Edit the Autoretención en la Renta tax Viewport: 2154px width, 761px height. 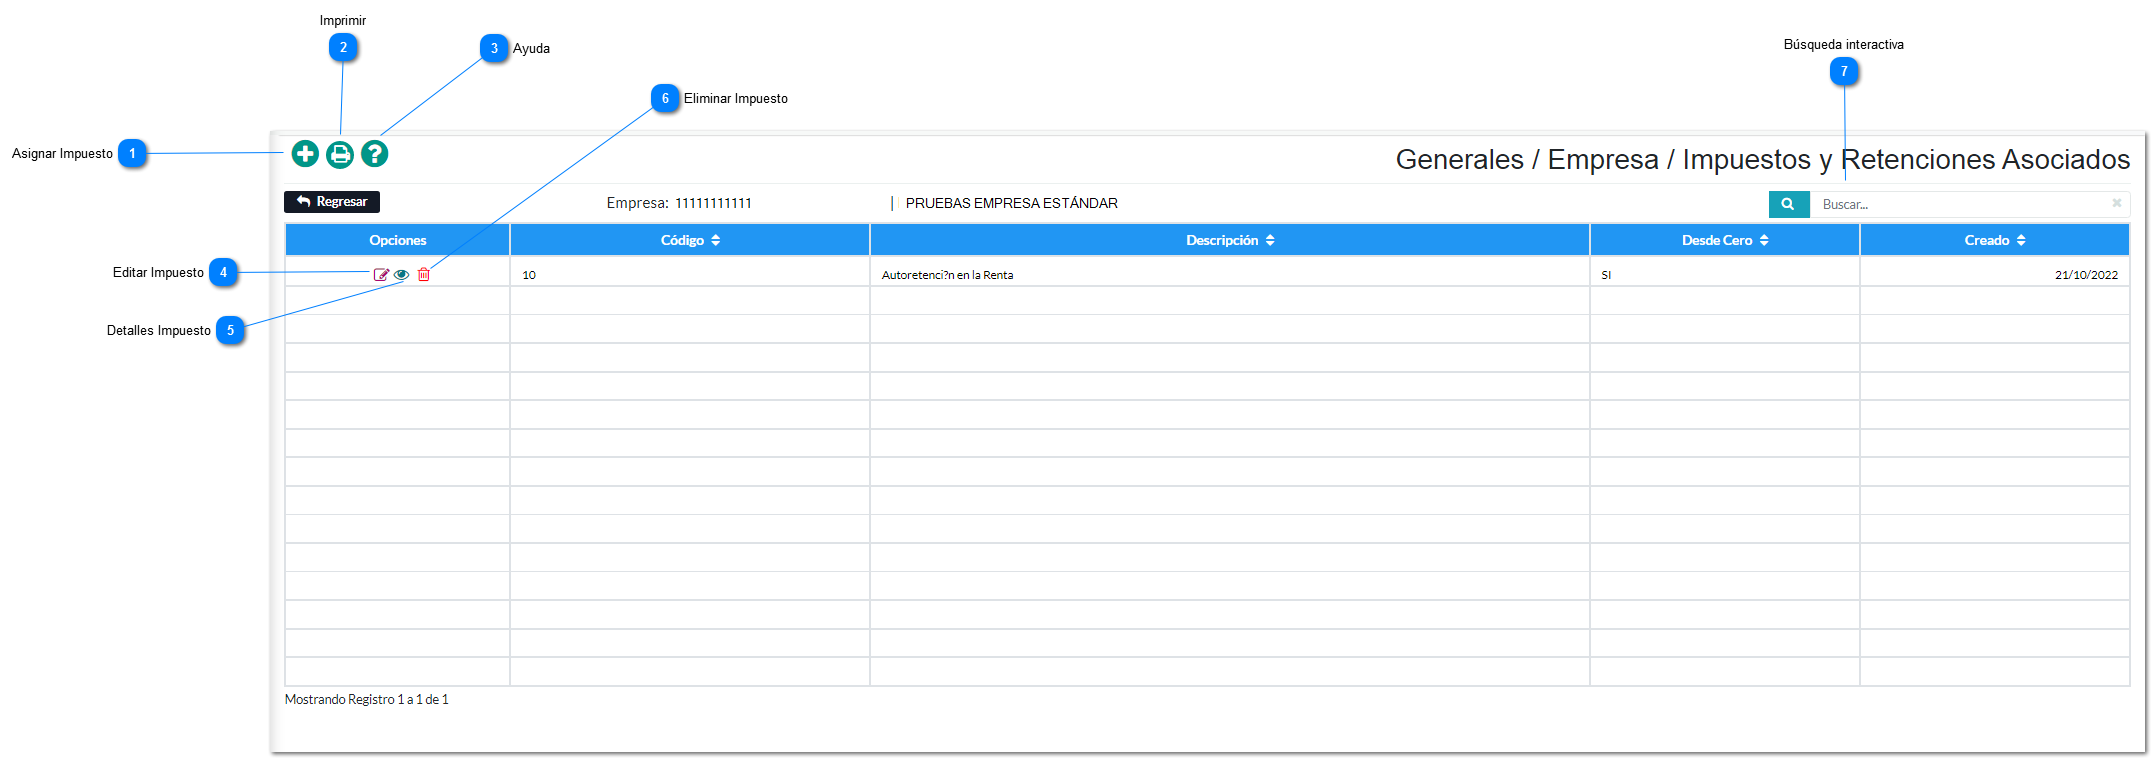(381, 275)
